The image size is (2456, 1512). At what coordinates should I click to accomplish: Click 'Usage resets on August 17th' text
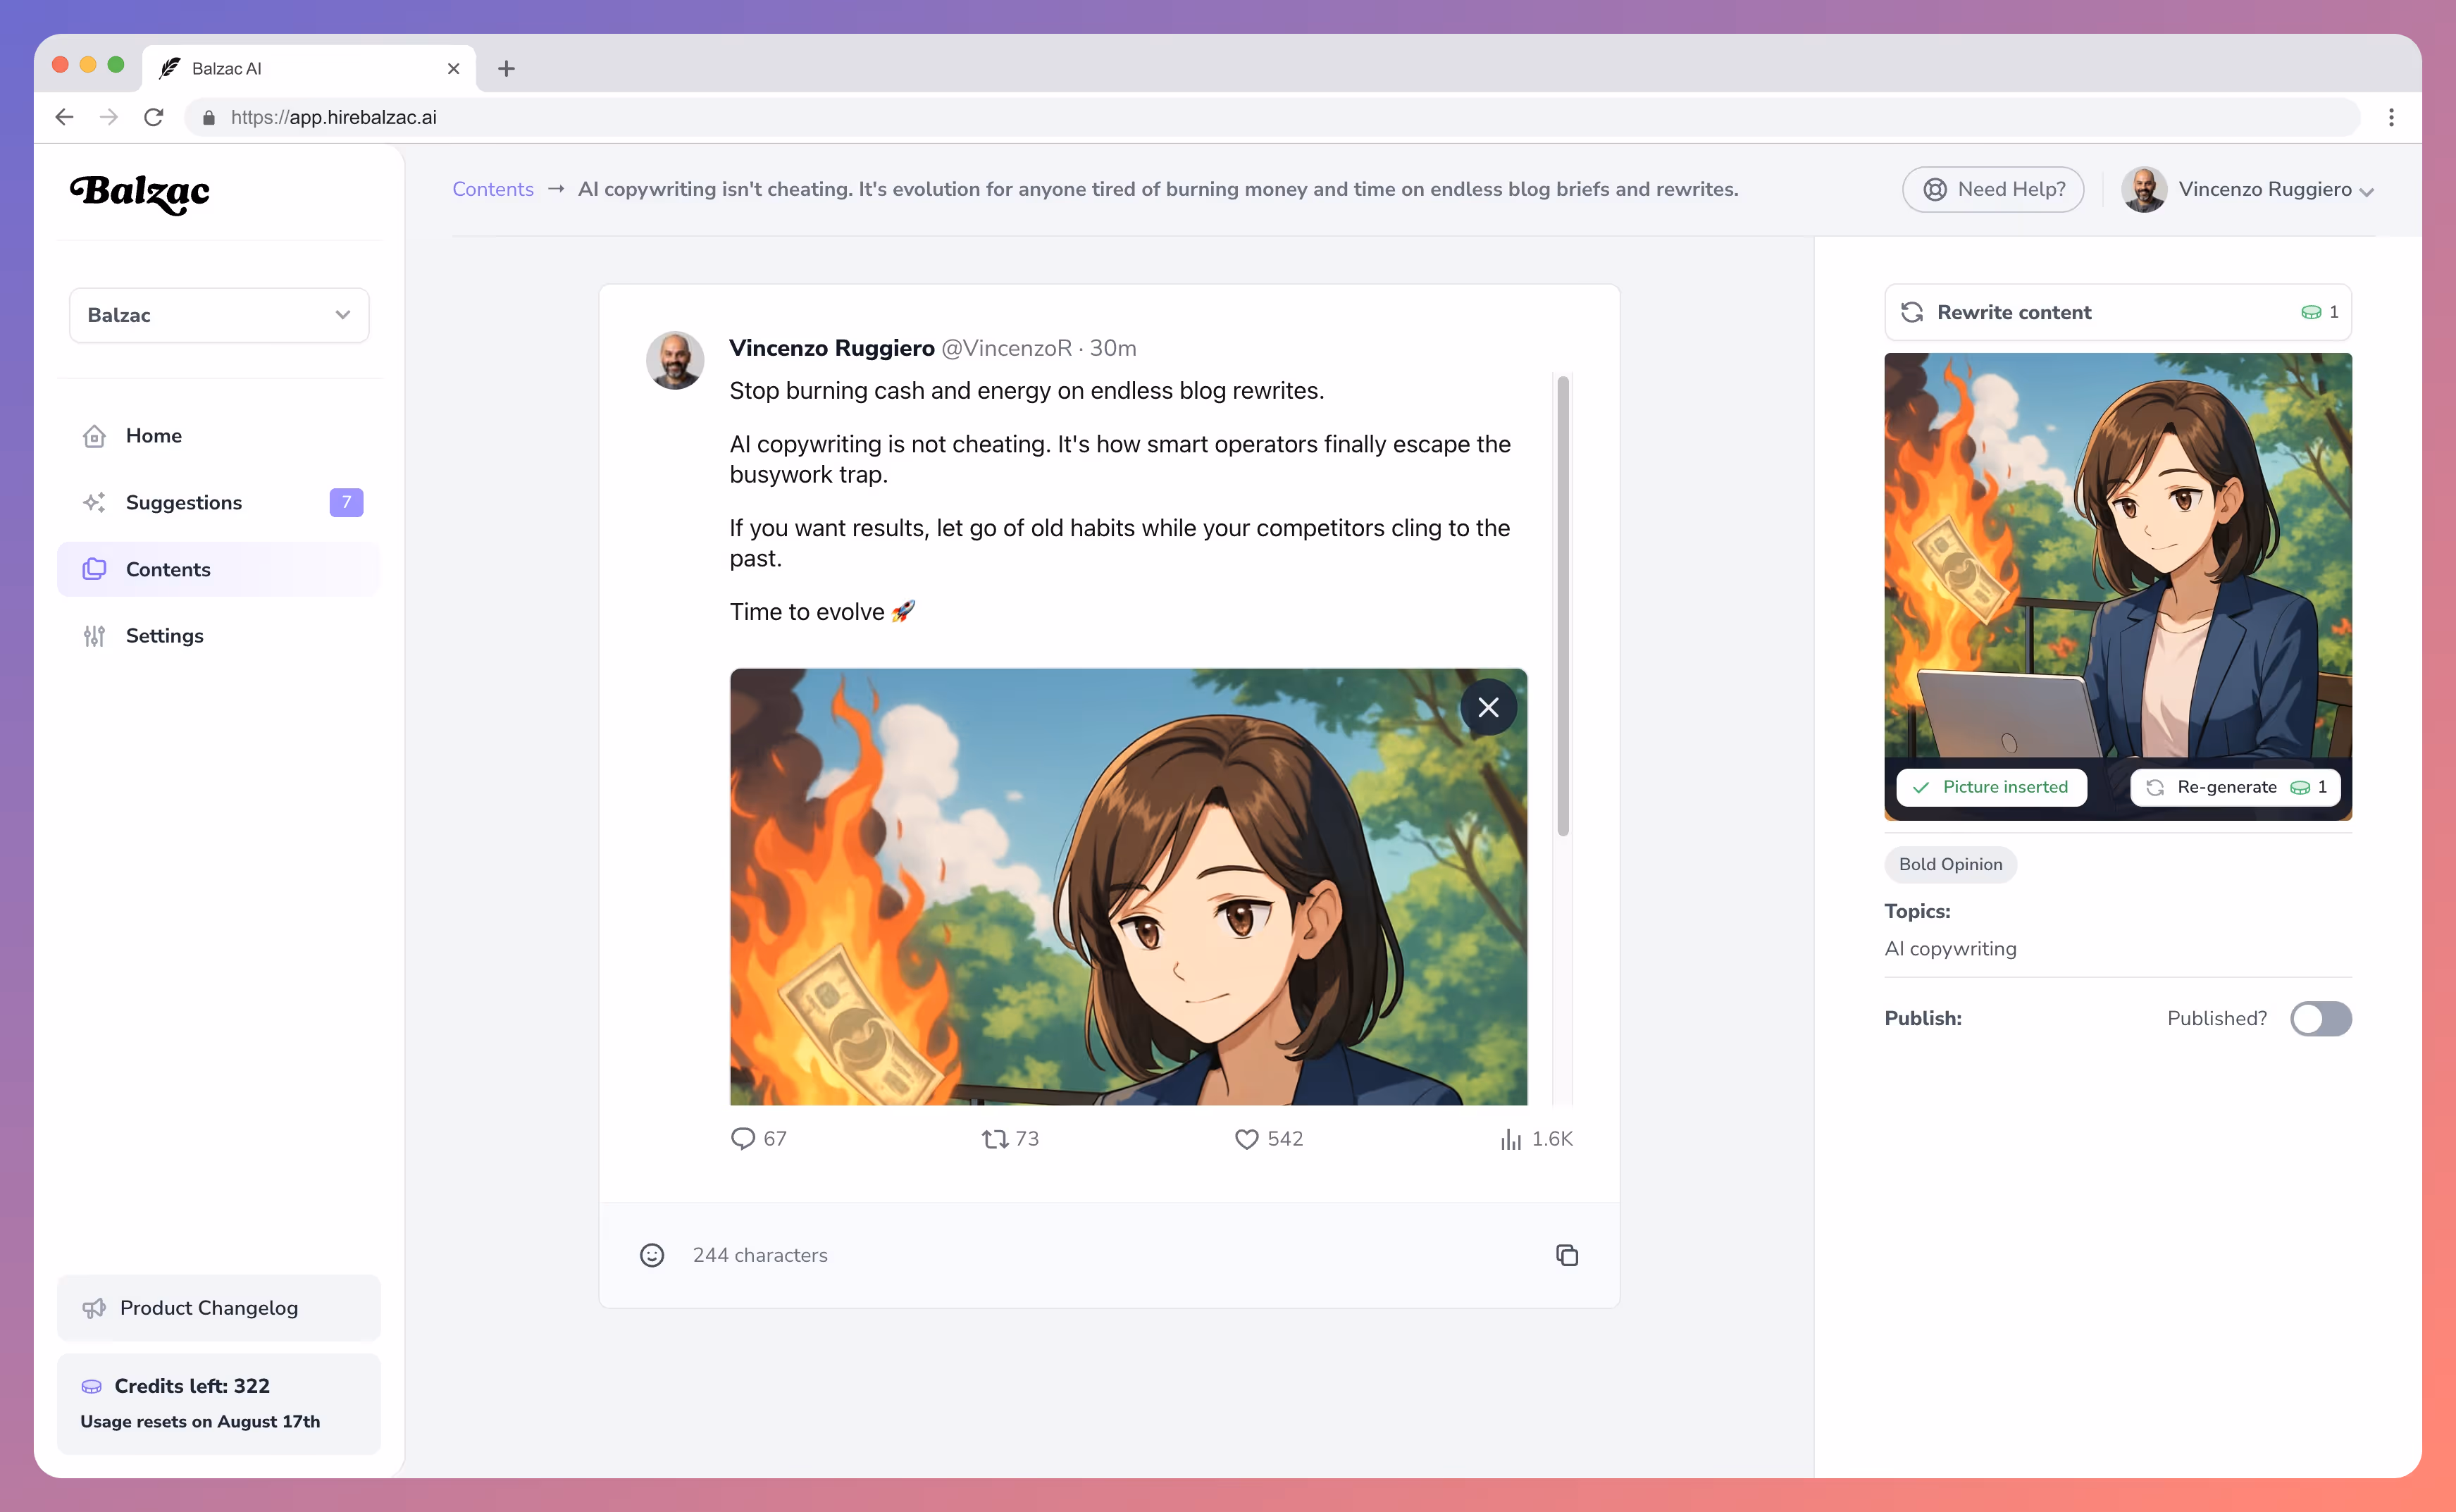pos(200,1421)
